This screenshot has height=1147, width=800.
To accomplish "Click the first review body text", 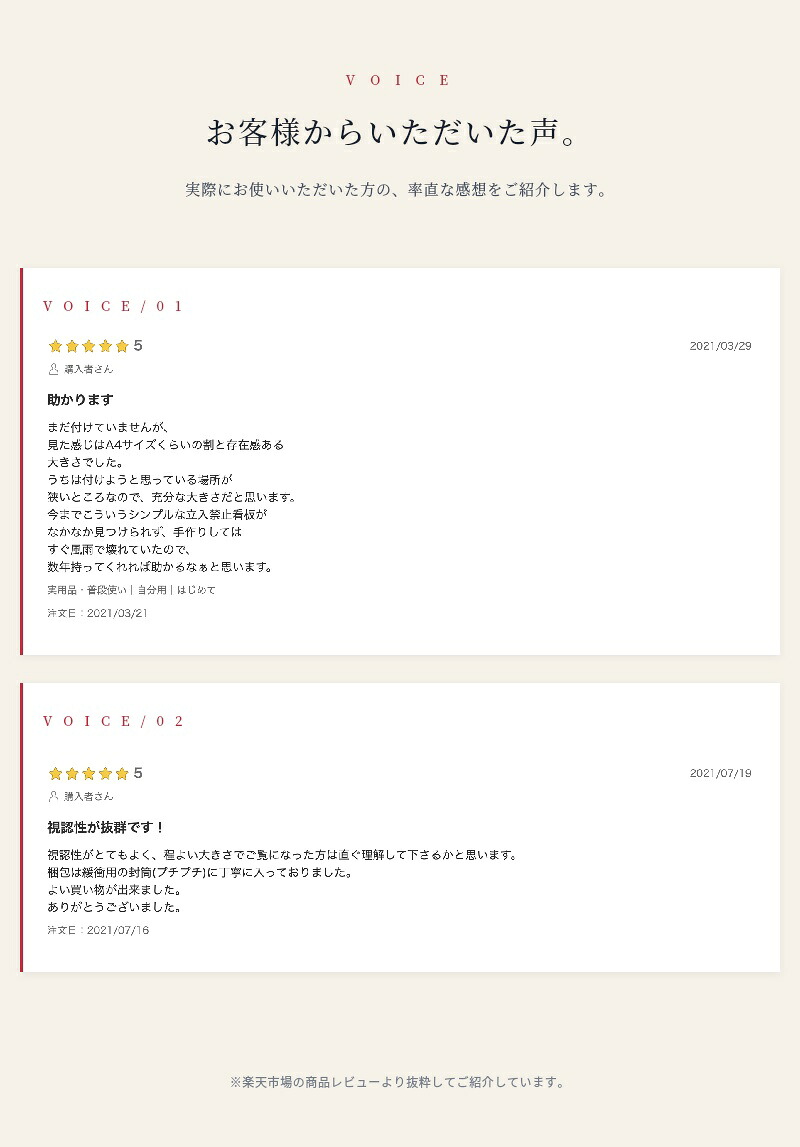I will (x=172, y=497).
